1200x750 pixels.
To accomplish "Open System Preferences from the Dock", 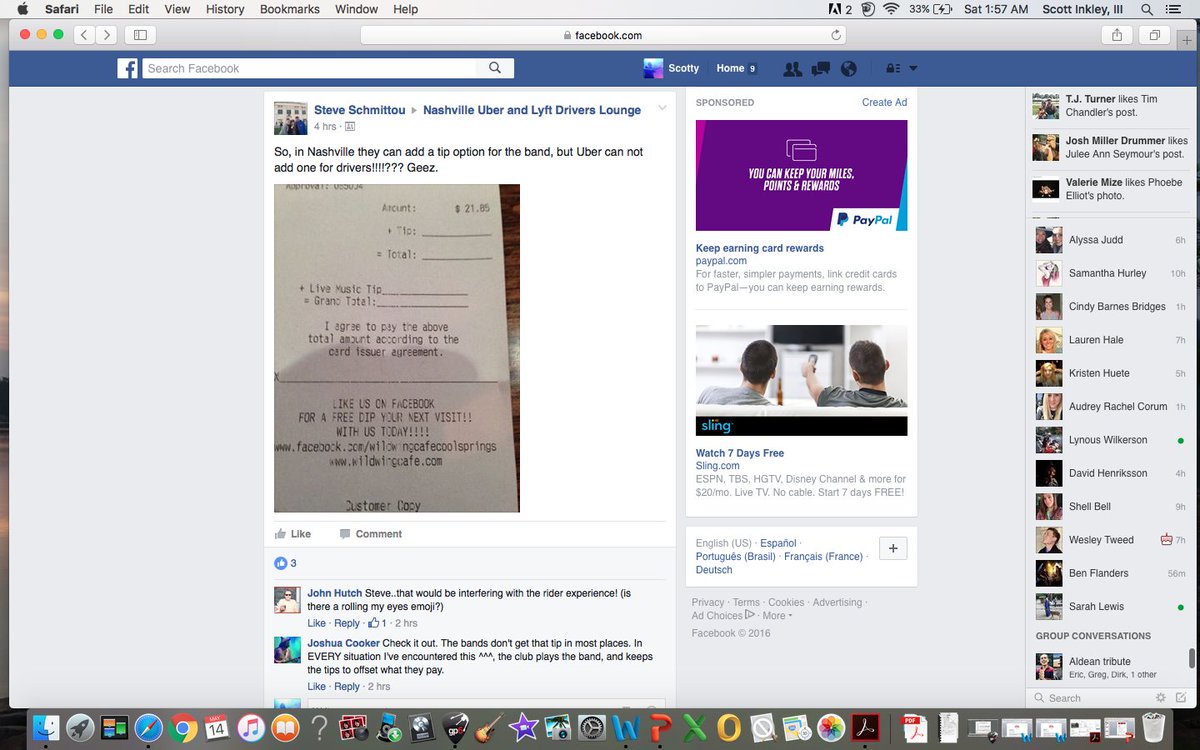I will [592, 727].
